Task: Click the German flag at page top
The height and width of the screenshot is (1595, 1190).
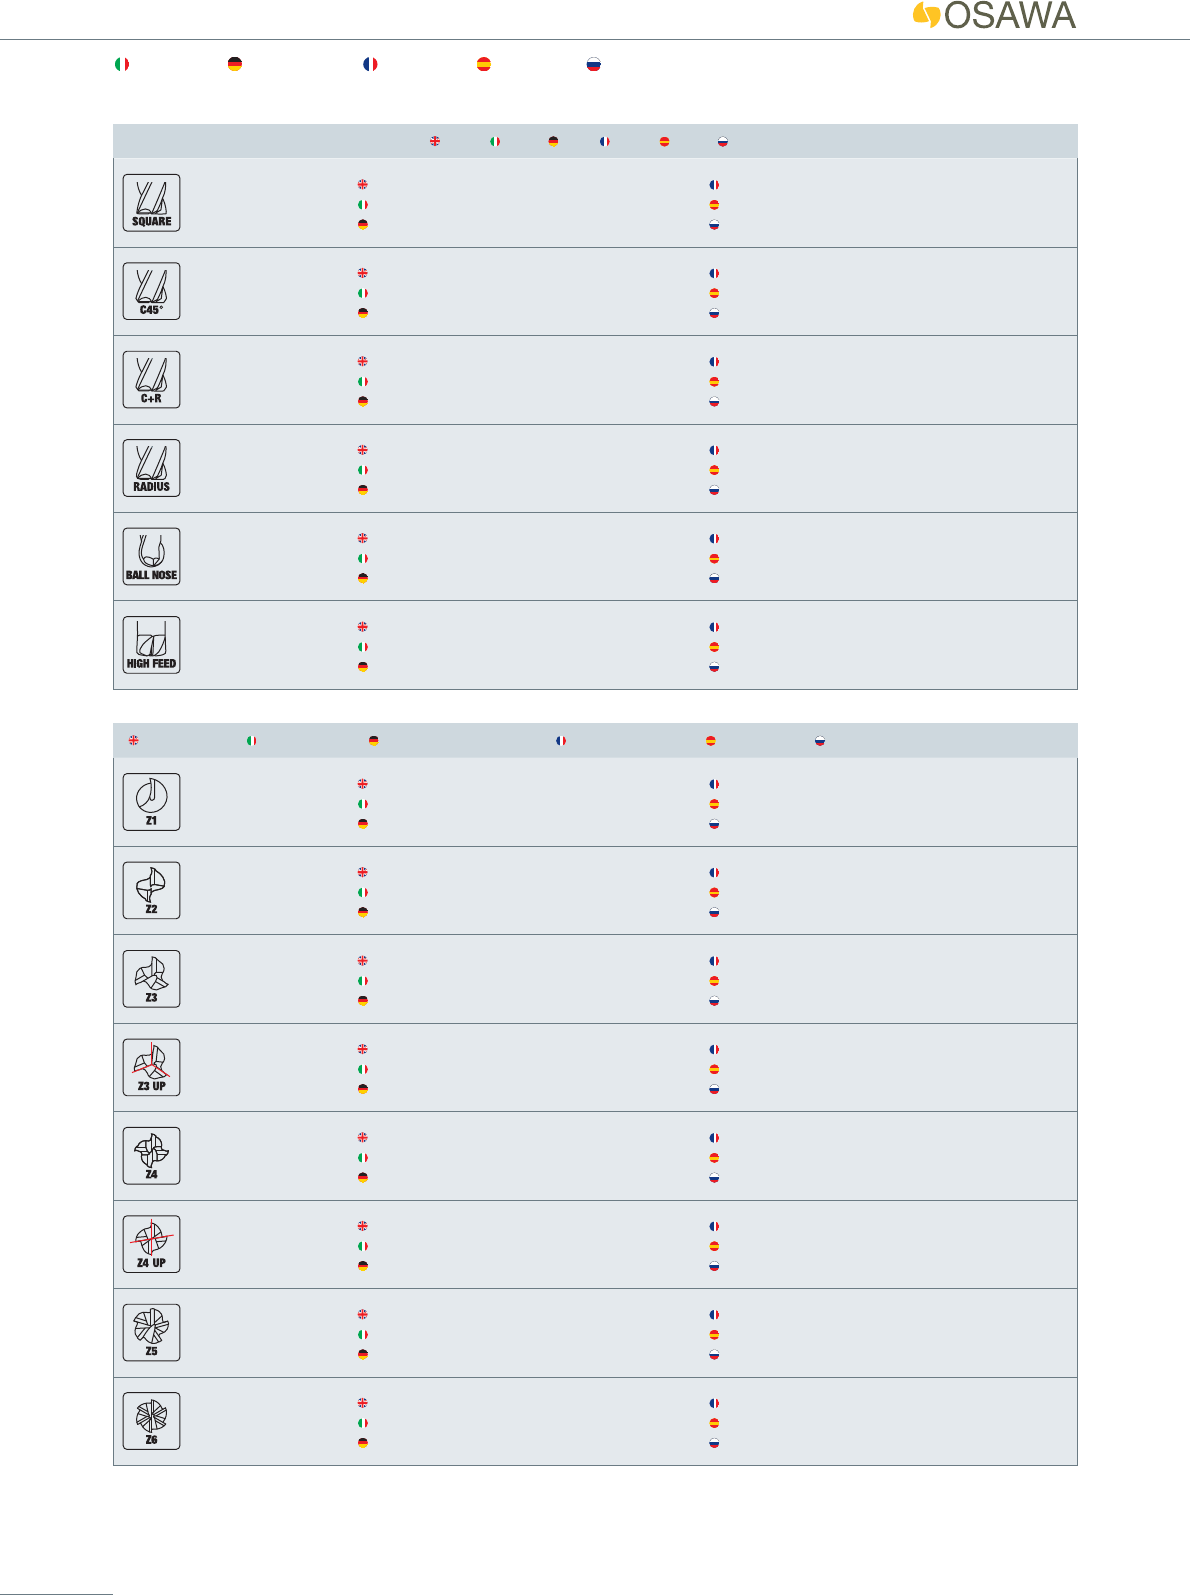Action: [x=234, y=64]
